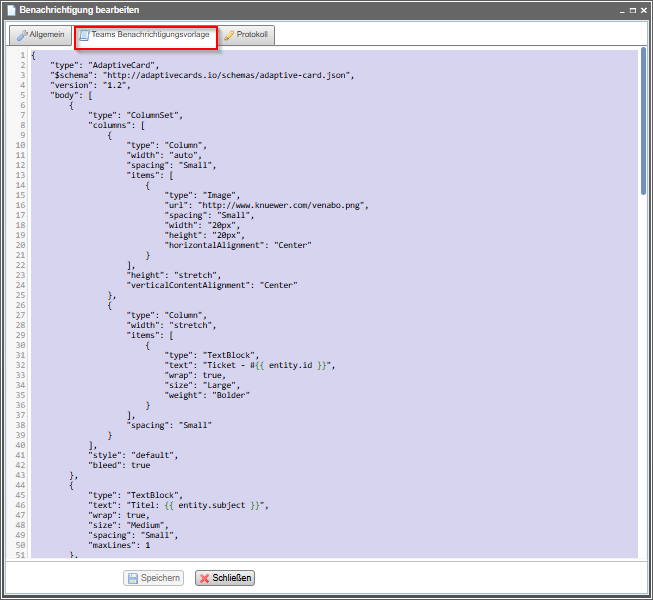
Task: Click the wrench icon on the Allgemein tab
Action: click(x=21, y=35)
